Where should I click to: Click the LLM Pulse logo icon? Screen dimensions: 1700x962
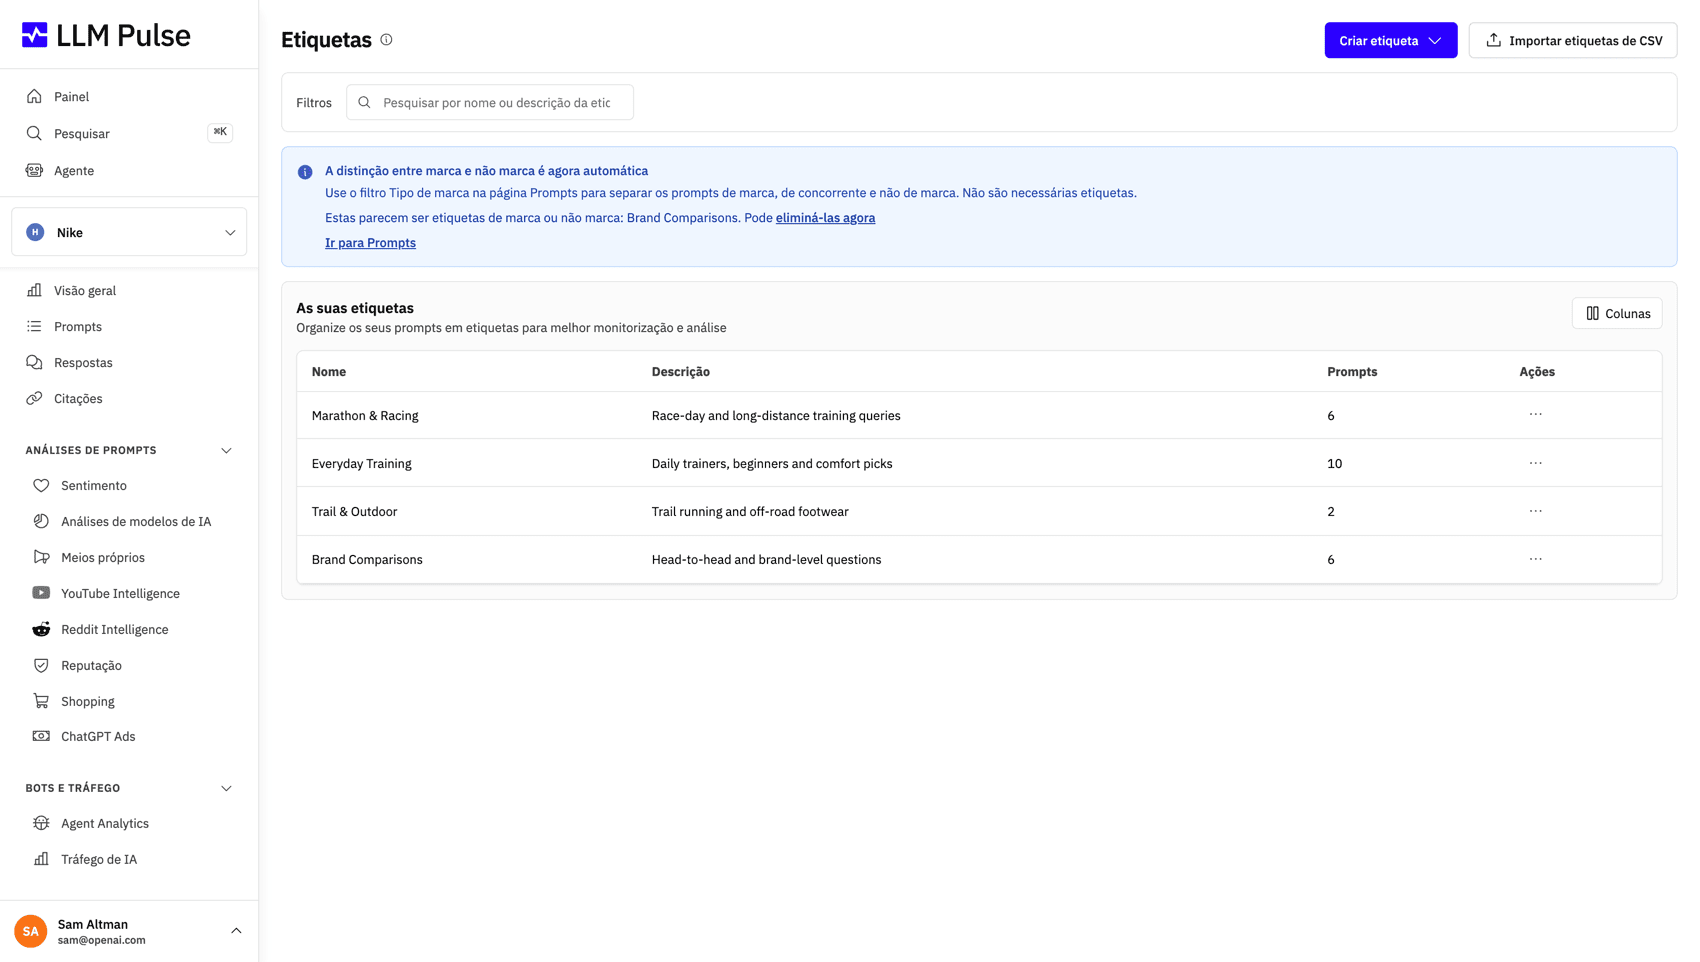(35, 35)
